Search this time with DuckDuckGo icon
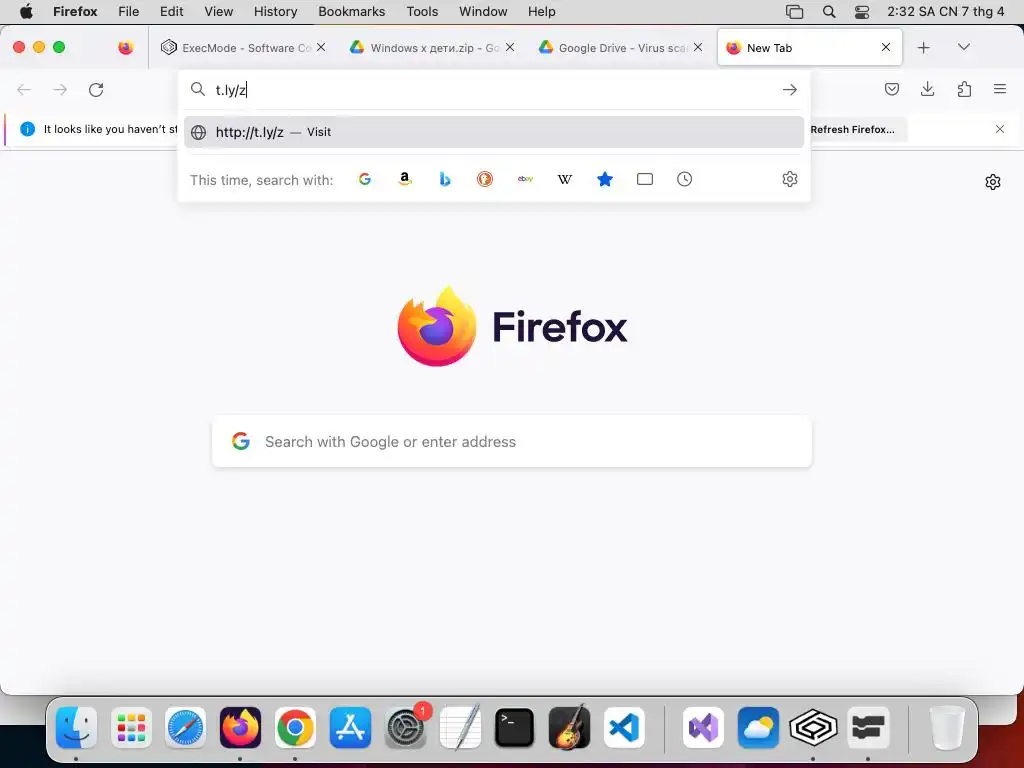1024x768 pixels. coord(485,179)
